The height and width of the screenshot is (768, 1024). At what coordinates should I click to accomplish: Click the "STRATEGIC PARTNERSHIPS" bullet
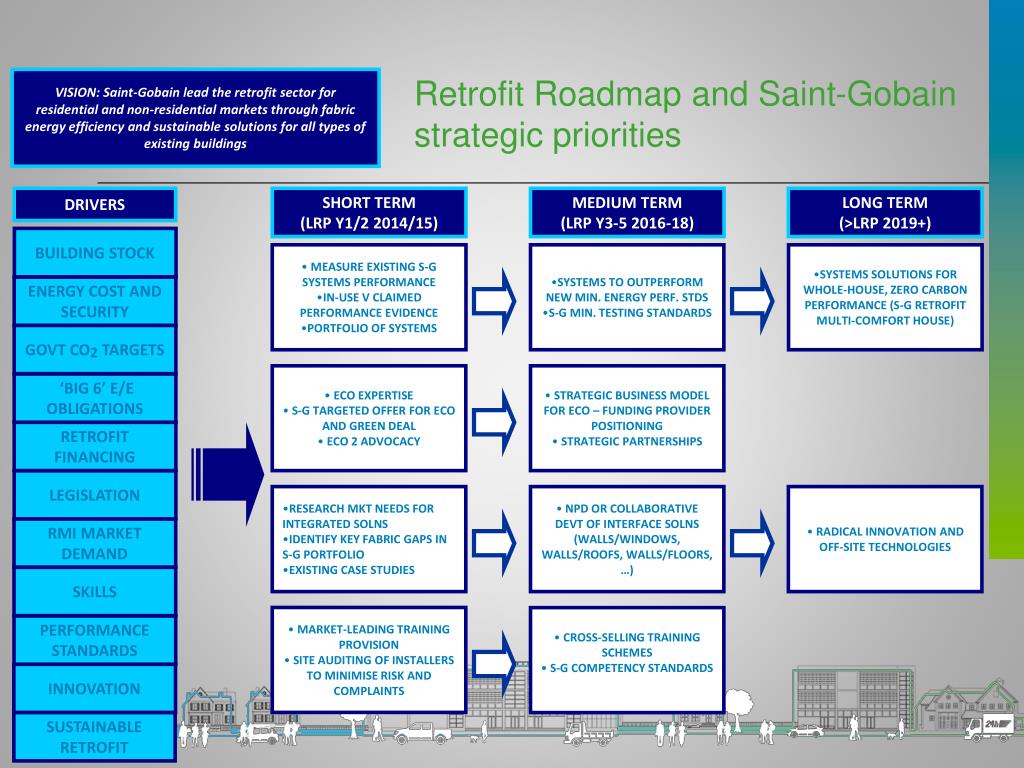pyautogui.click(x=627, y=441)
